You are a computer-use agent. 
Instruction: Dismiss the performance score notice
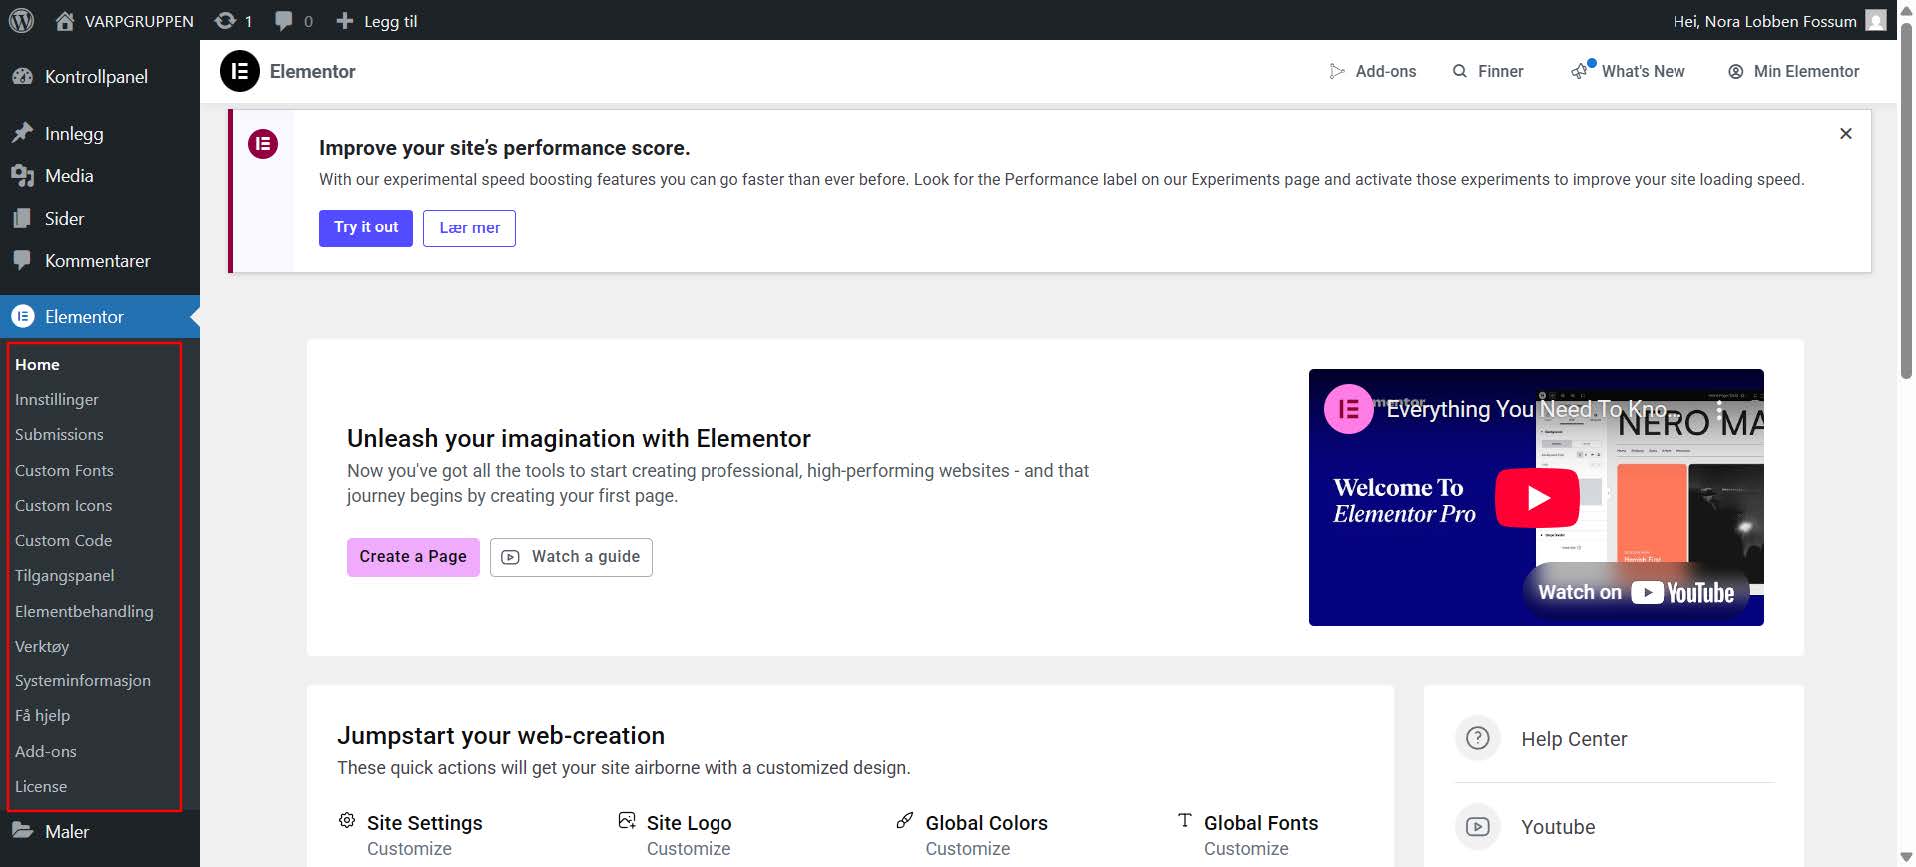click(1846, 133)
